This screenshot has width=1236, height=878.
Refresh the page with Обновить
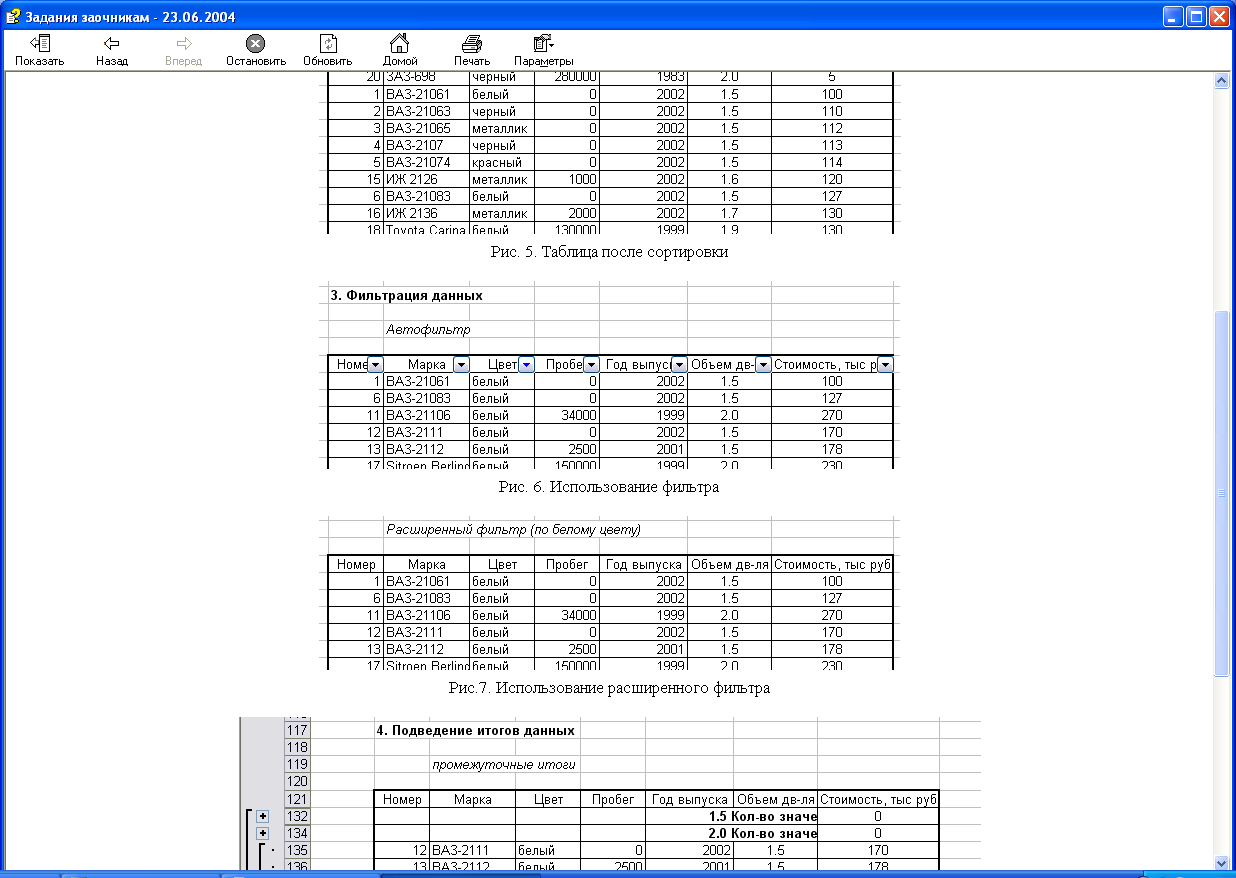point(328,50)
